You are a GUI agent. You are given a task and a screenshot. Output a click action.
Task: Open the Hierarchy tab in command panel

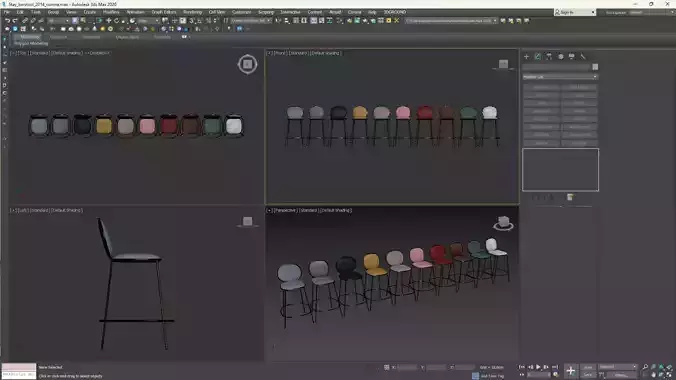pos(549,57)
